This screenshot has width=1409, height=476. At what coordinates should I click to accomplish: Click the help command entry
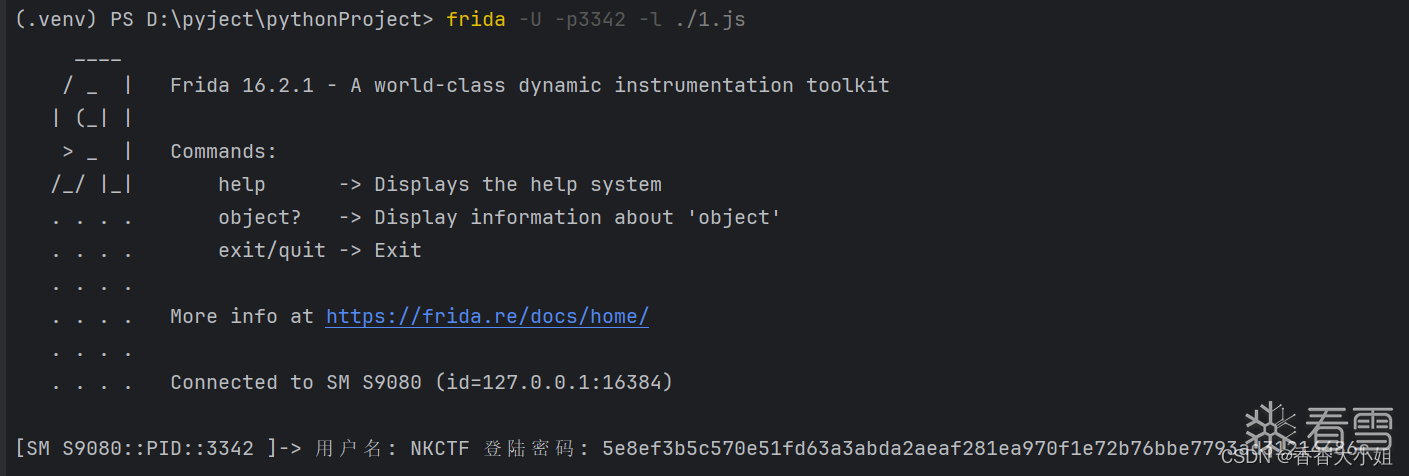coord(242,185)
